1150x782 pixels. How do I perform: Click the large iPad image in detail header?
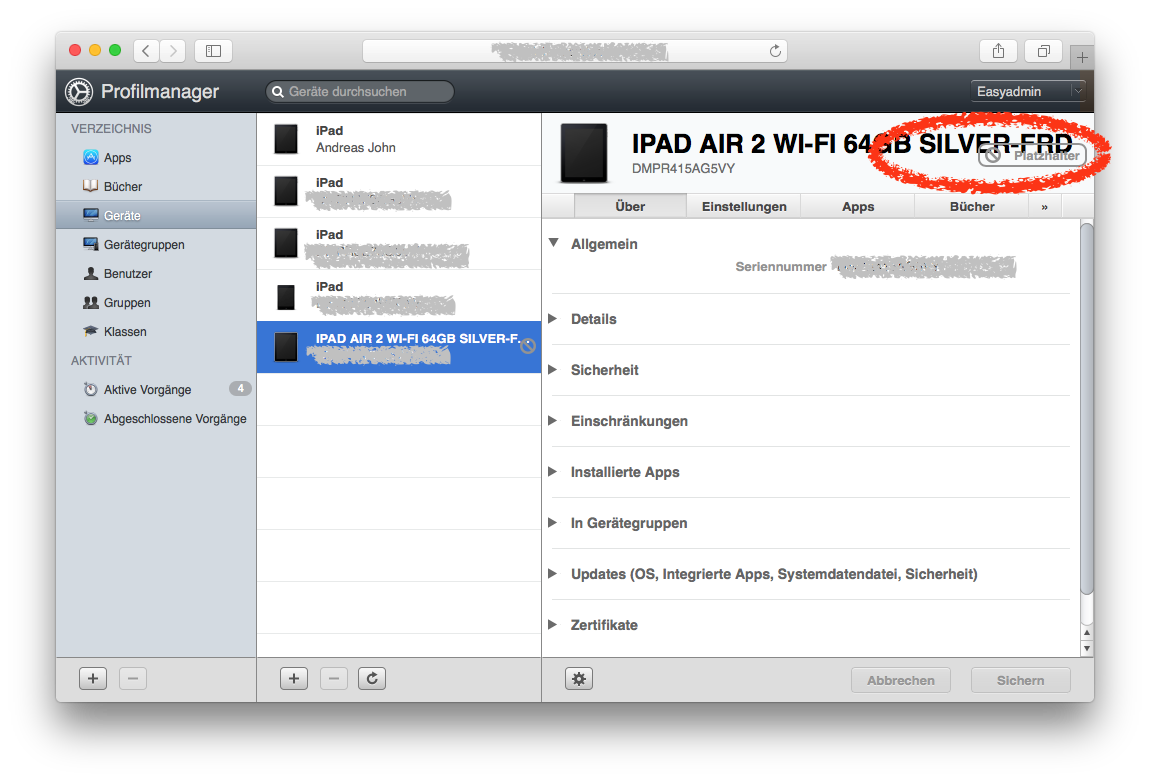click(x=584, y=153)
